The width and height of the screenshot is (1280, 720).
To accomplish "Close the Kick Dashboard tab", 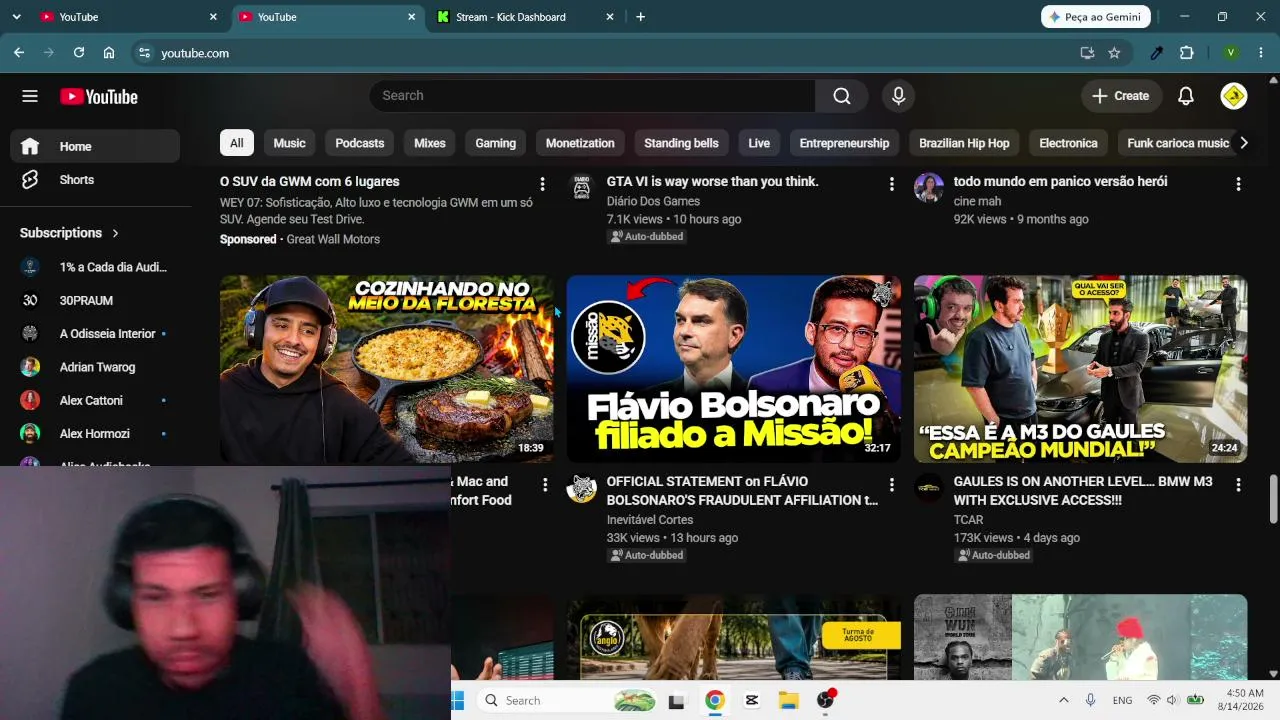I will (610, 17).
